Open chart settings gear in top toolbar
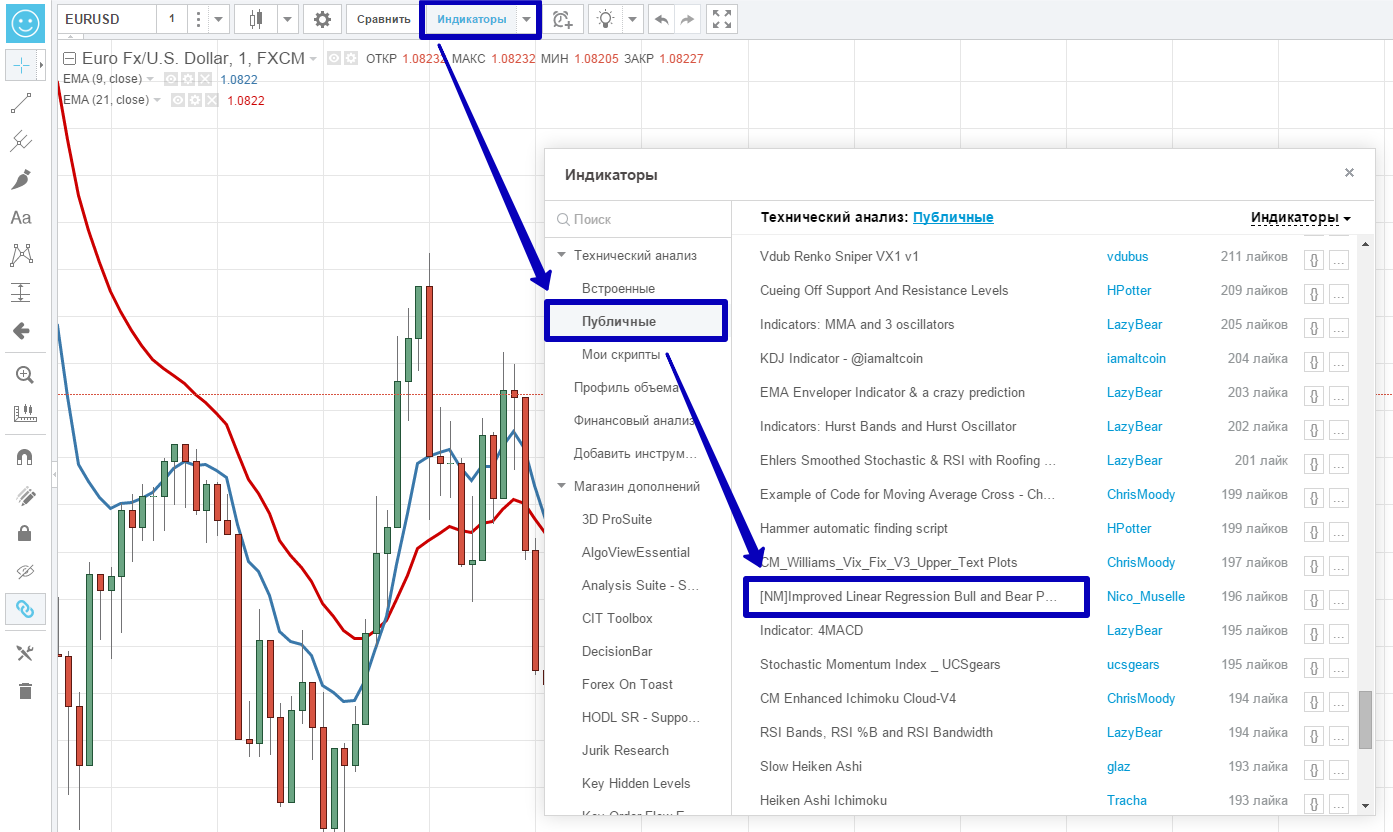The height and width of the screenshot is (832, 1393). point(321,19)
